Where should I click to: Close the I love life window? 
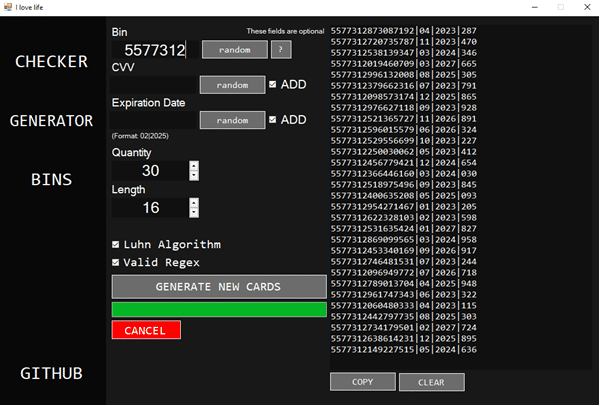[x=587, y=7]
